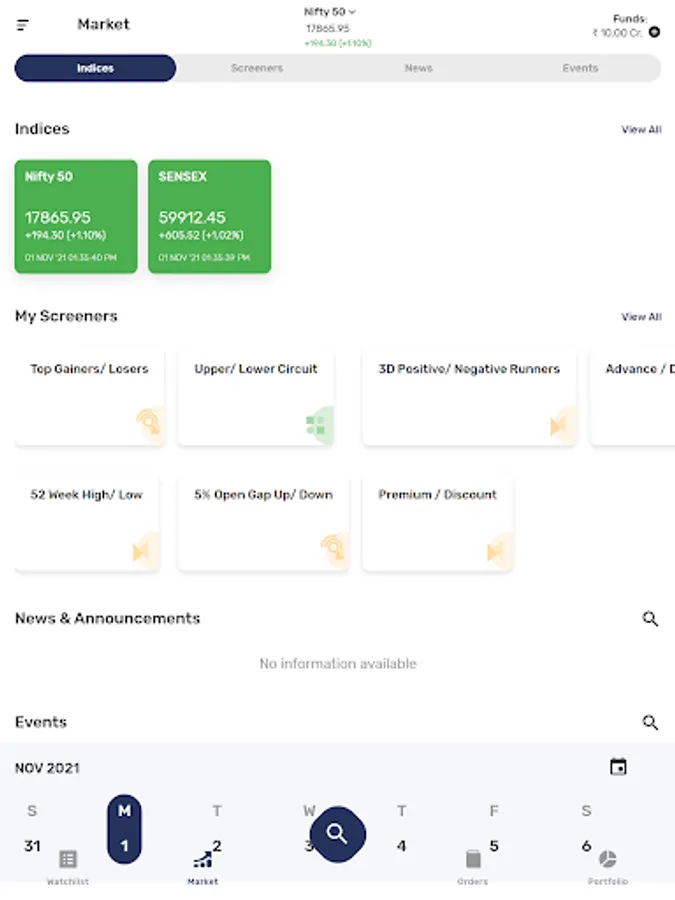Open the SENSEX index card
The image size is (675, 900).
pos(209,216)
